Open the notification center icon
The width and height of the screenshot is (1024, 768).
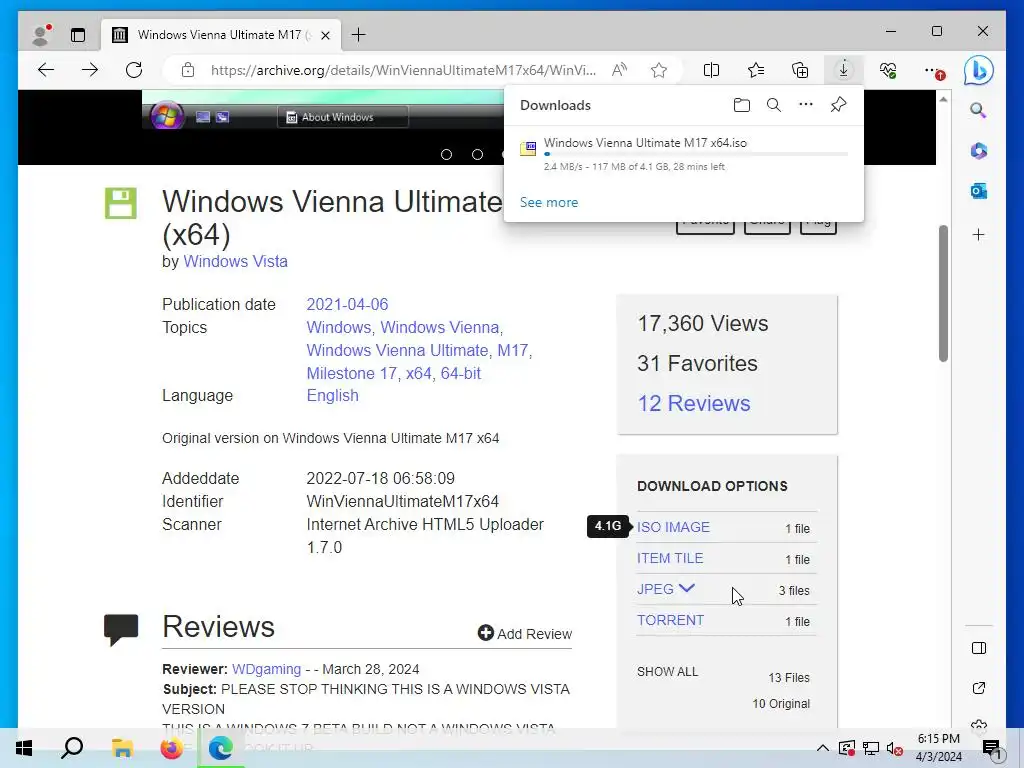[992, 750]
